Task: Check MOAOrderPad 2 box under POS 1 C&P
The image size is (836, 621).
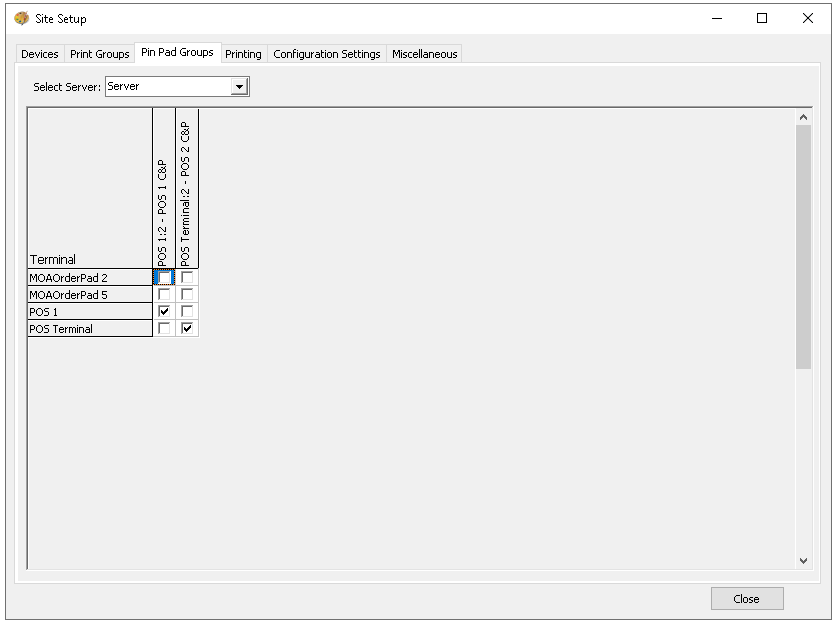Action: pos(164,278)
